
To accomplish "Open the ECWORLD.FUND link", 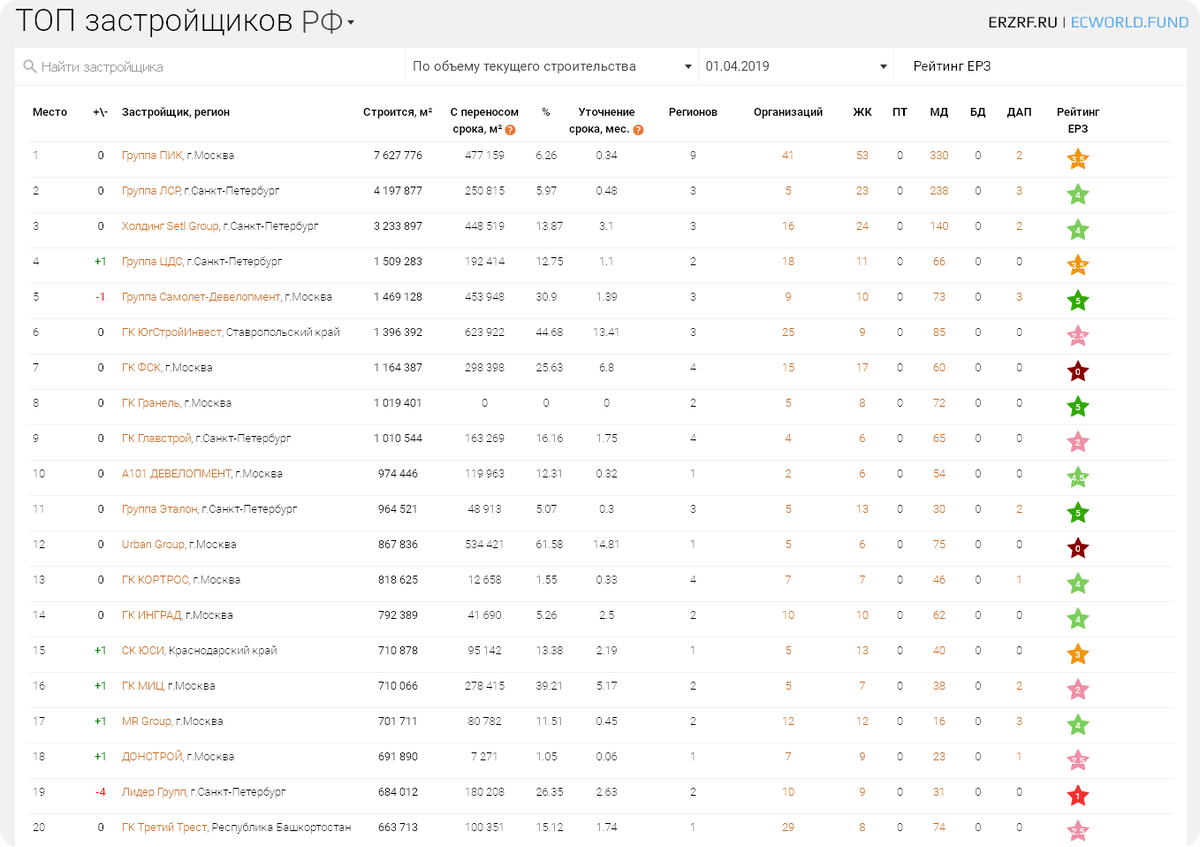I will [1129, 22].
